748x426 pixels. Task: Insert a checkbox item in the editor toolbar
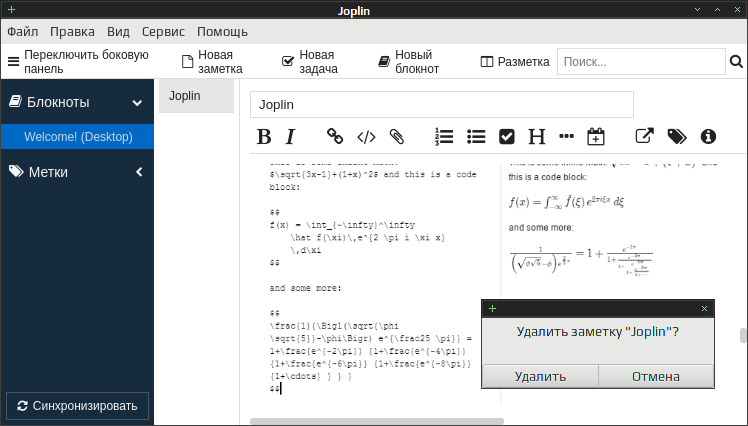click(507, 137)
